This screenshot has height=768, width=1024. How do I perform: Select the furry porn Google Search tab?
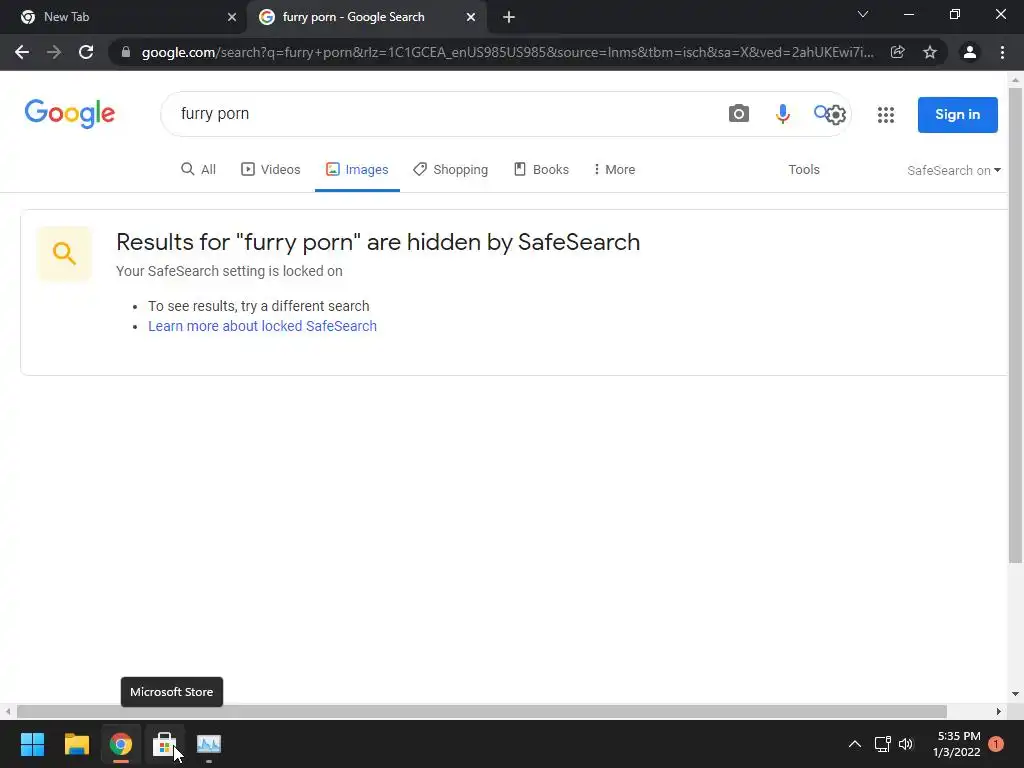point(366,17)
